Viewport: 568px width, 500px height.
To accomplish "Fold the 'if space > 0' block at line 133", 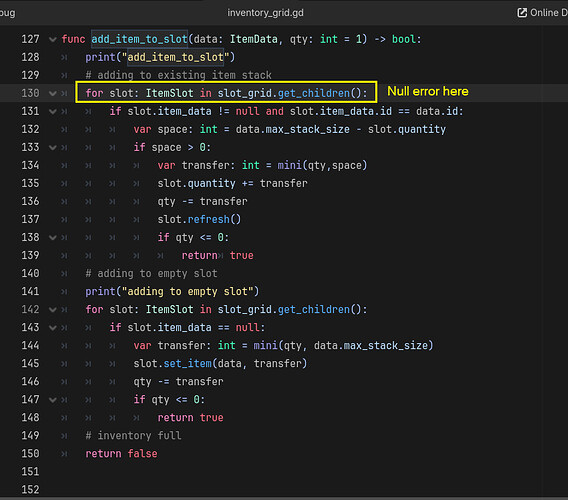I will [x=53, y=147].
